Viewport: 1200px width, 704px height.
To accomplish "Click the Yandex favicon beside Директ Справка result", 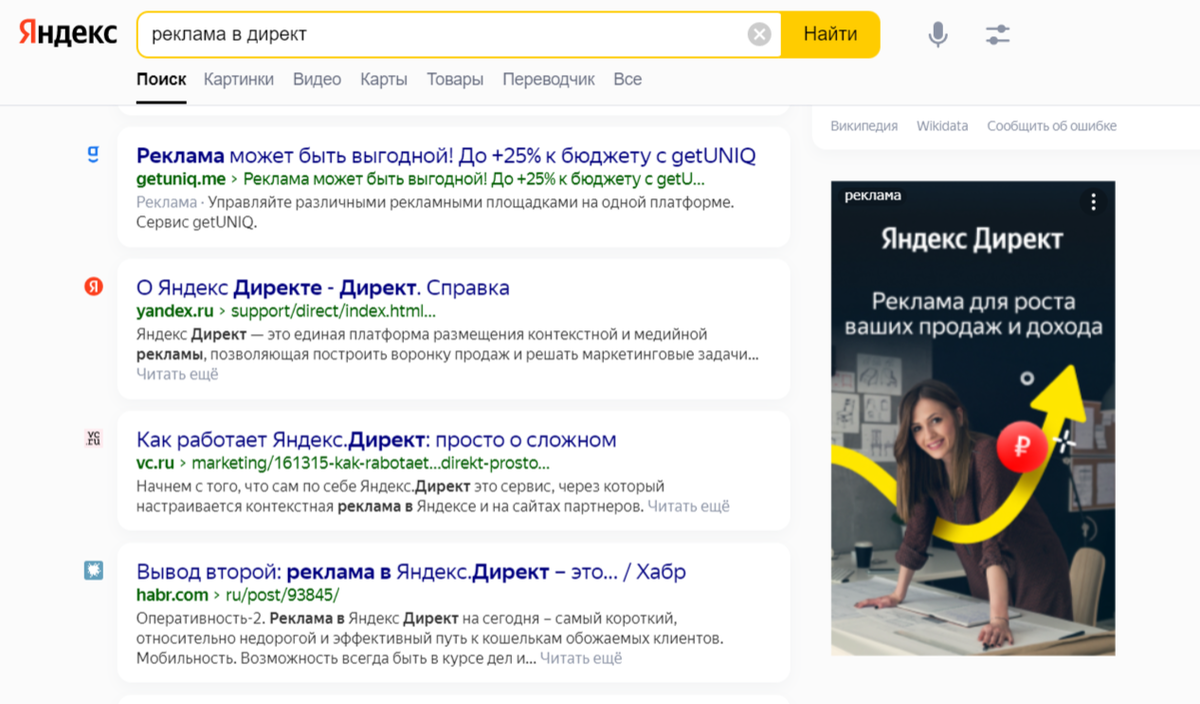I will click(93, 287).
